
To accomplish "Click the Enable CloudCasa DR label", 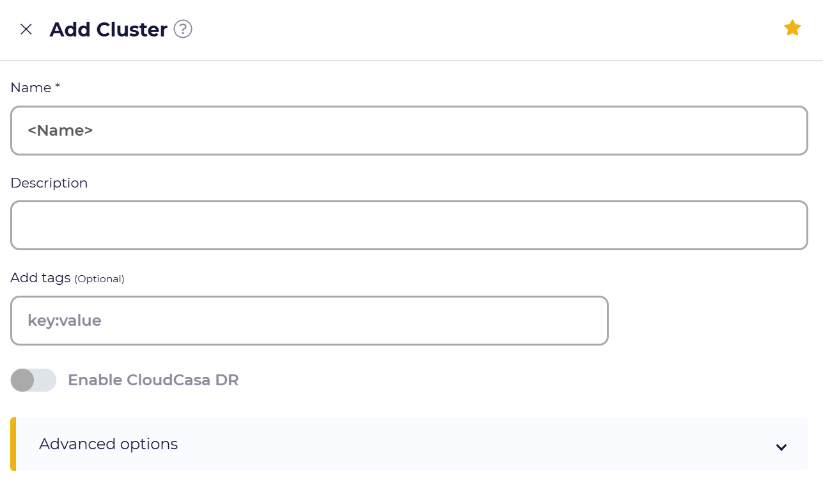I will (x=153, y=380).
